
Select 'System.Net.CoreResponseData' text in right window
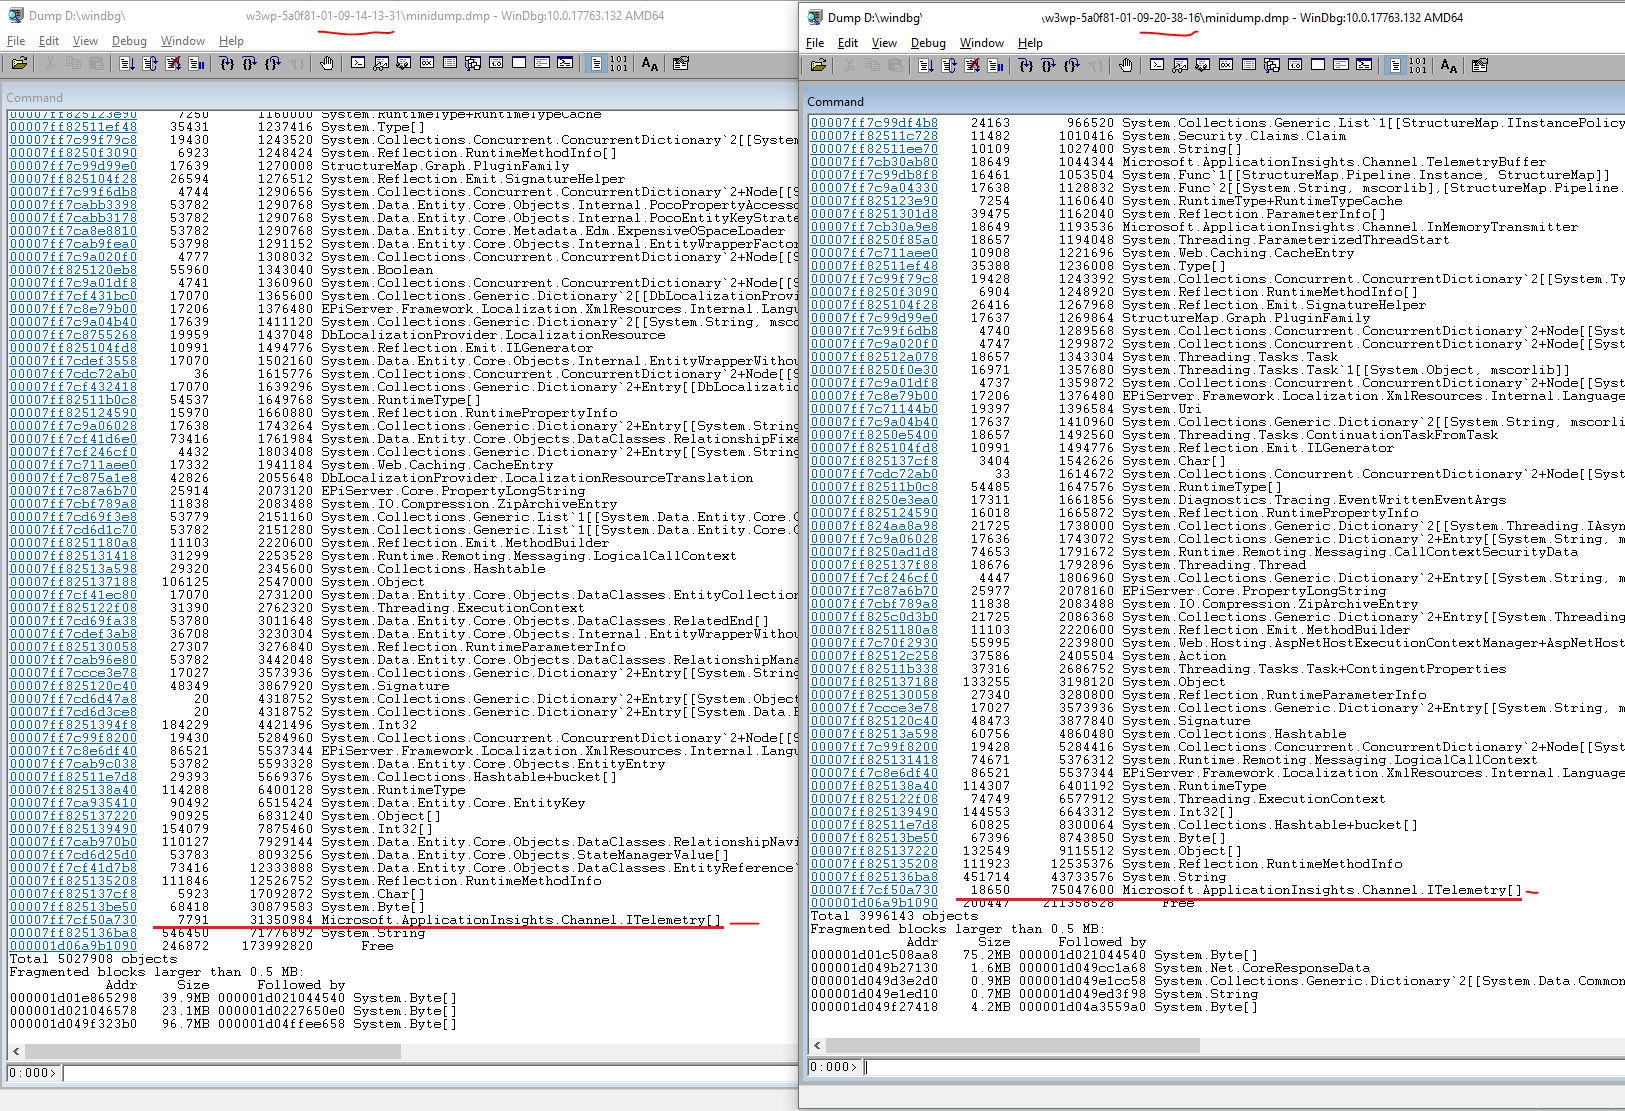[1262, 968]
